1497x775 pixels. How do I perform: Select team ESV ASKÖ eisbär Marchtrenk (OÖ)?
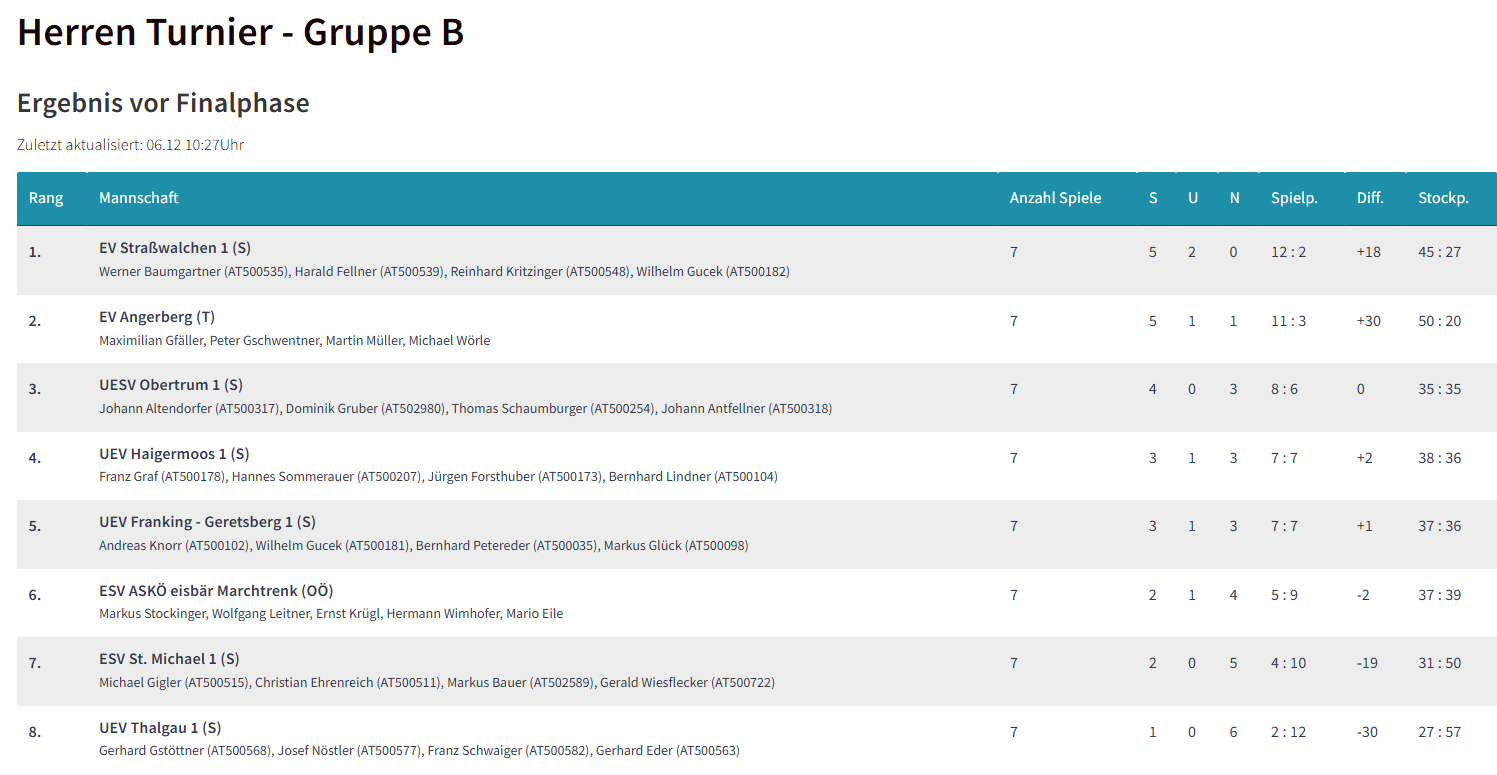click(x=216, y=591)
